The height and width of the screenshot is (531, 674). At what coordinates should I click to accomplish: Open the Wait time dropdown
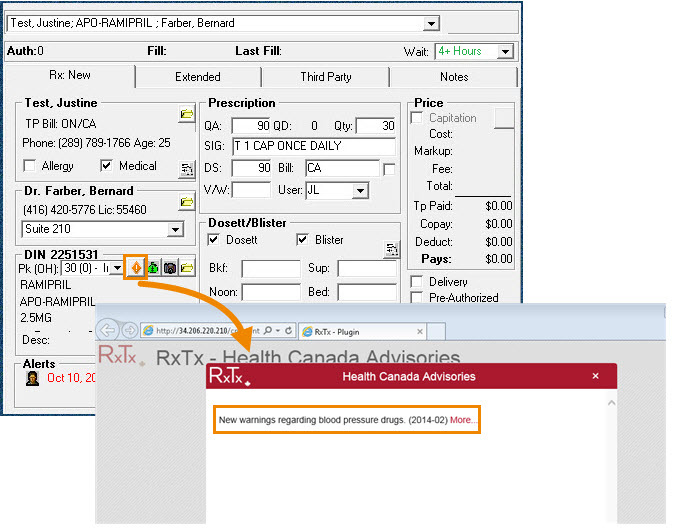(506, 52)
